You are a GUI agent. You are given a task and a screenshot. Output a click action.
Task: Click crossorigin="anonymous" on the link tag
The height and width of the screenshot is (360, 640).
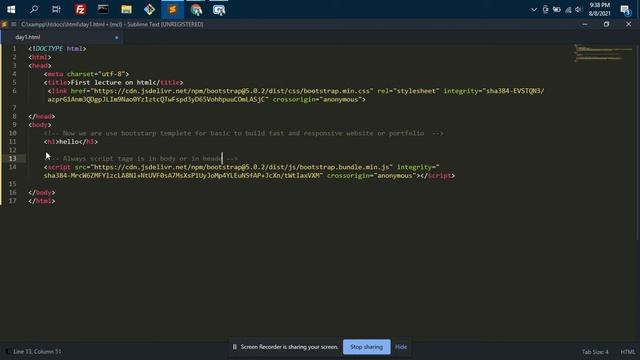[317, 100]
